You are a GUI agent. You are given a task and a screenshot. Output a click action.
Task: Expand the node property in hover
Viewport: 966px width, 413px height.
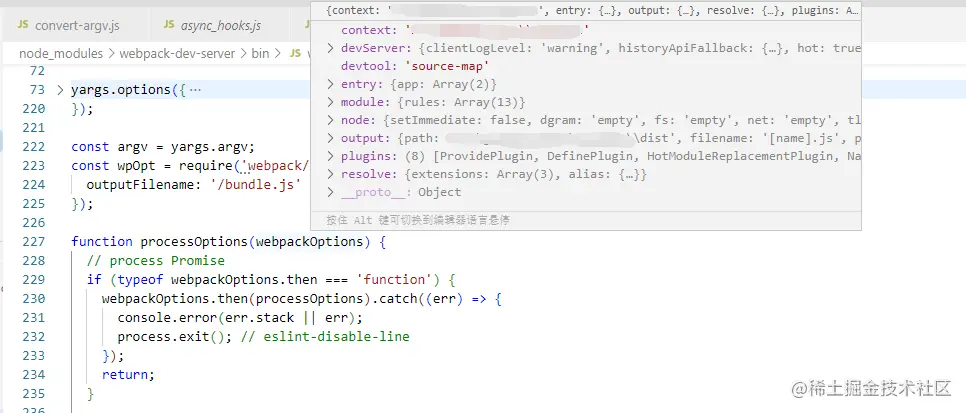330,120
